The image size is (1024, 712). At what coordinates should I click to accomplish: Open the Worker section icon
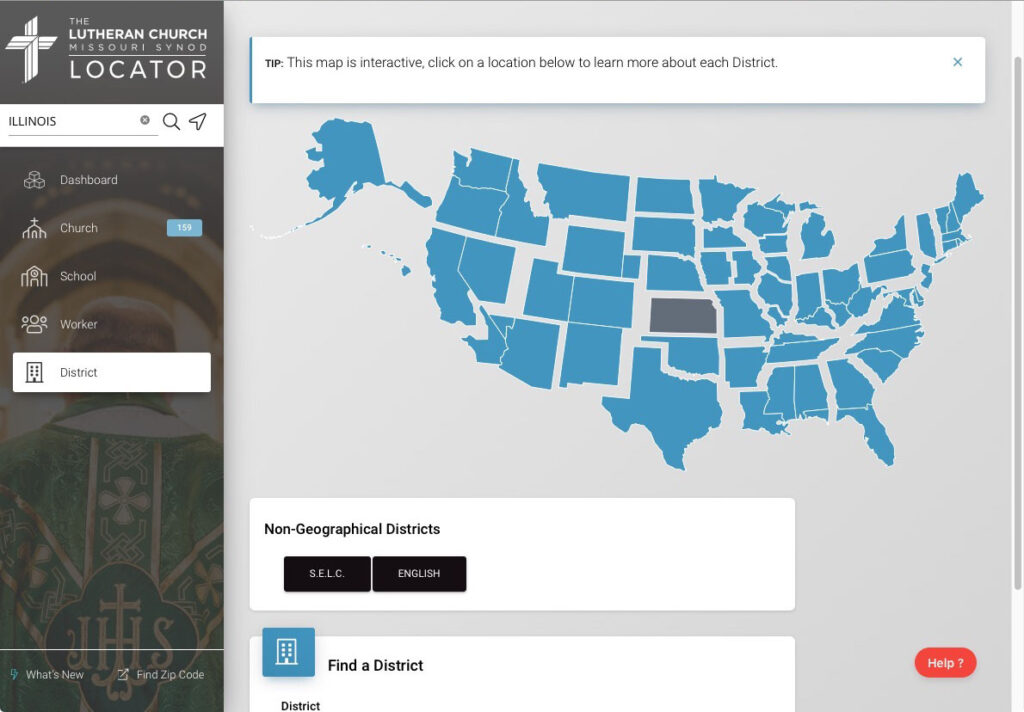click(x=34, y=323)
